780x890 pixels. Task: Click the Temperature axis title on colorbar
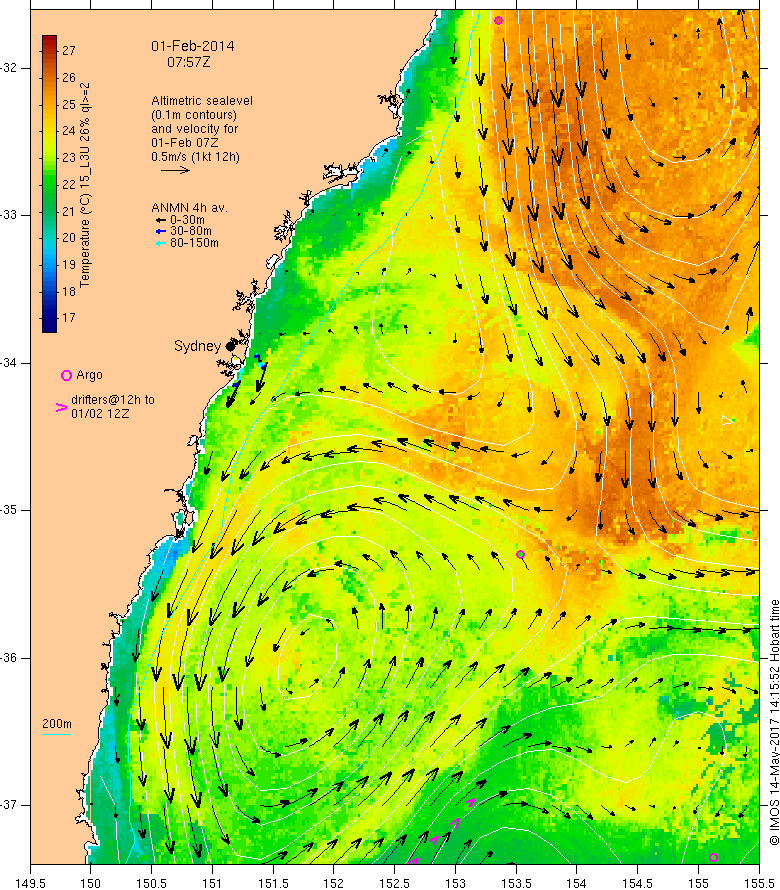point(85,184)
